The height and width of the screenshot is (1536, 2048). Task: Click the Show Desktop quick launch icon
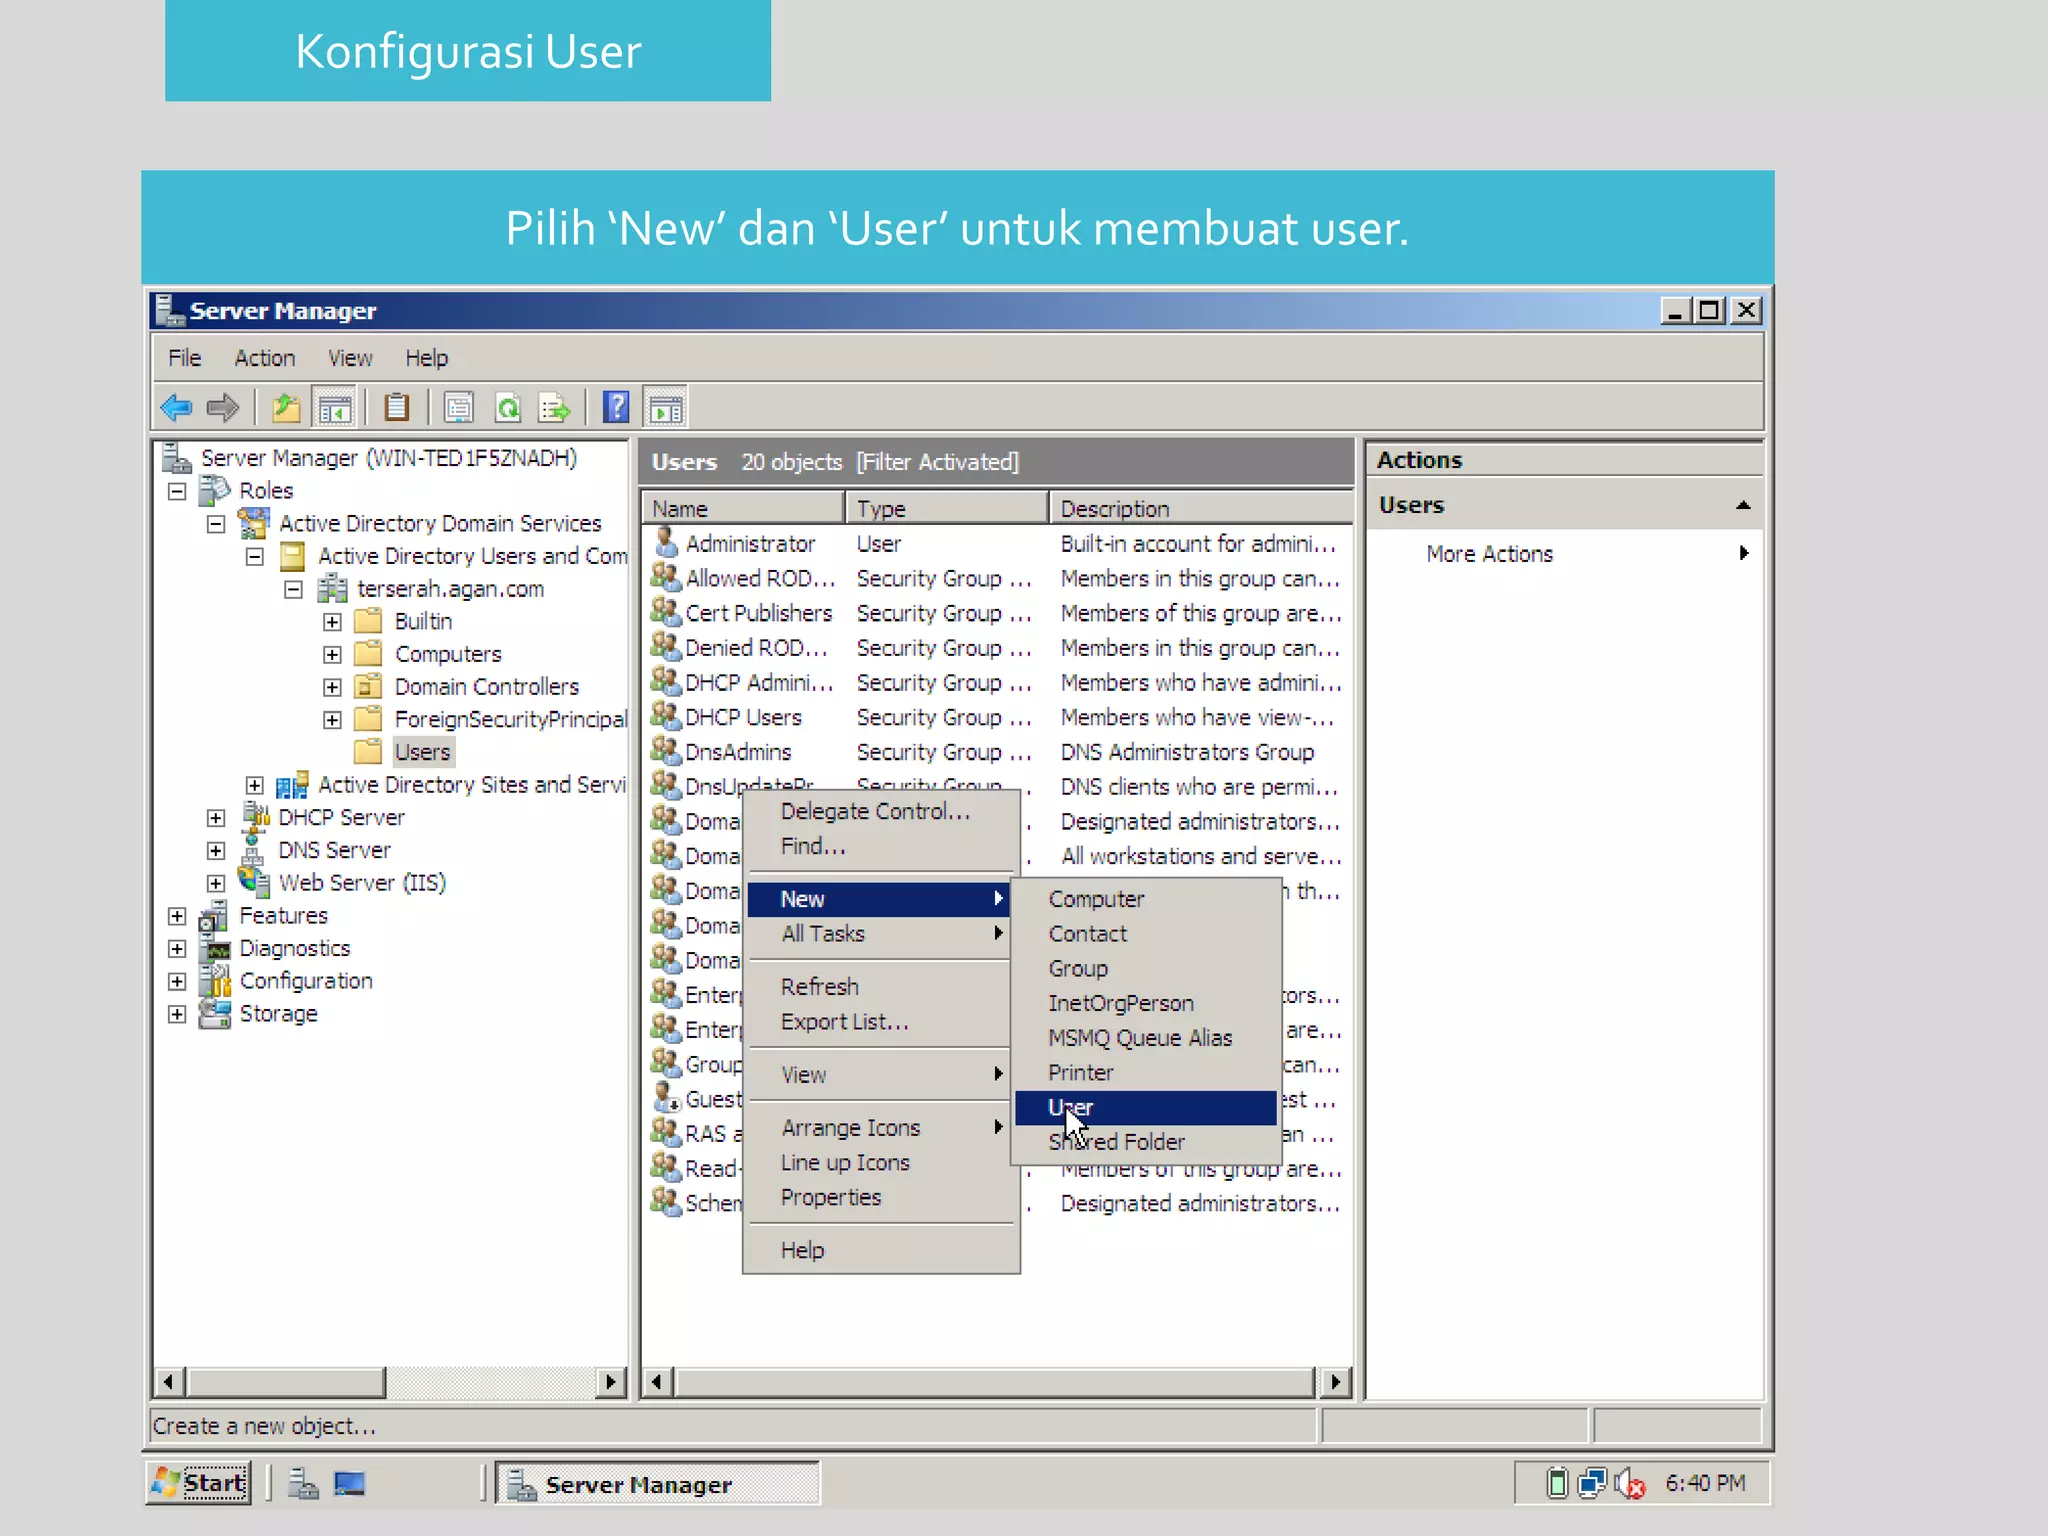[x=349, y=1484]
